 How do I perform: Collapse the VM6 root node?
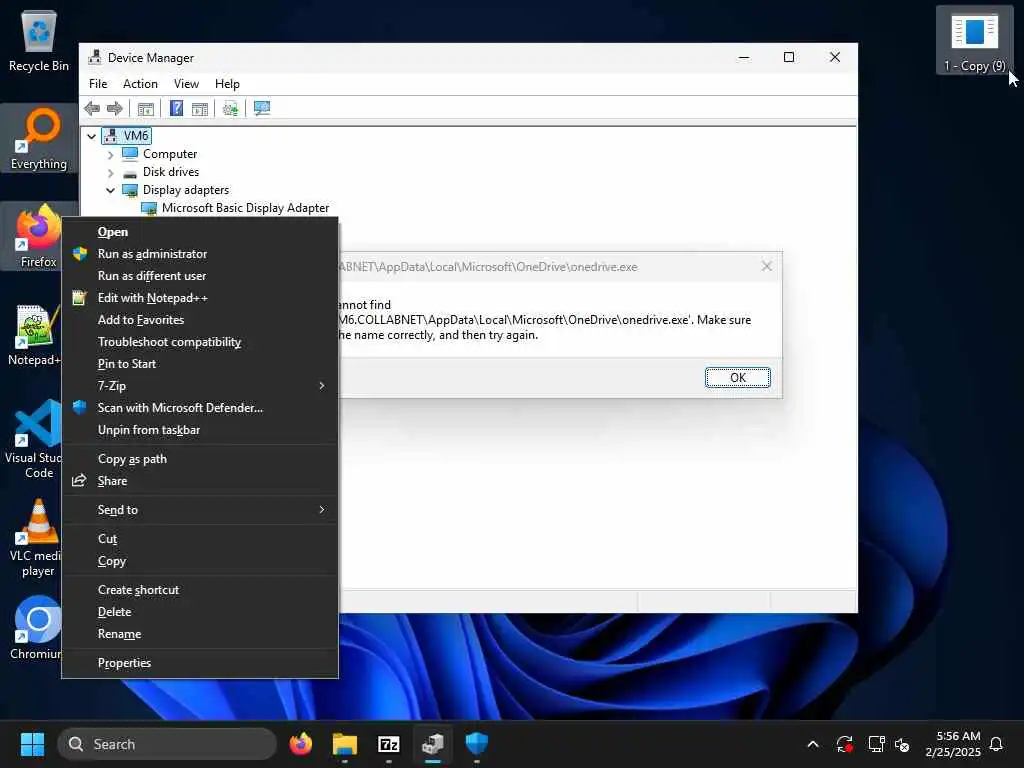(x=91, y=136)
